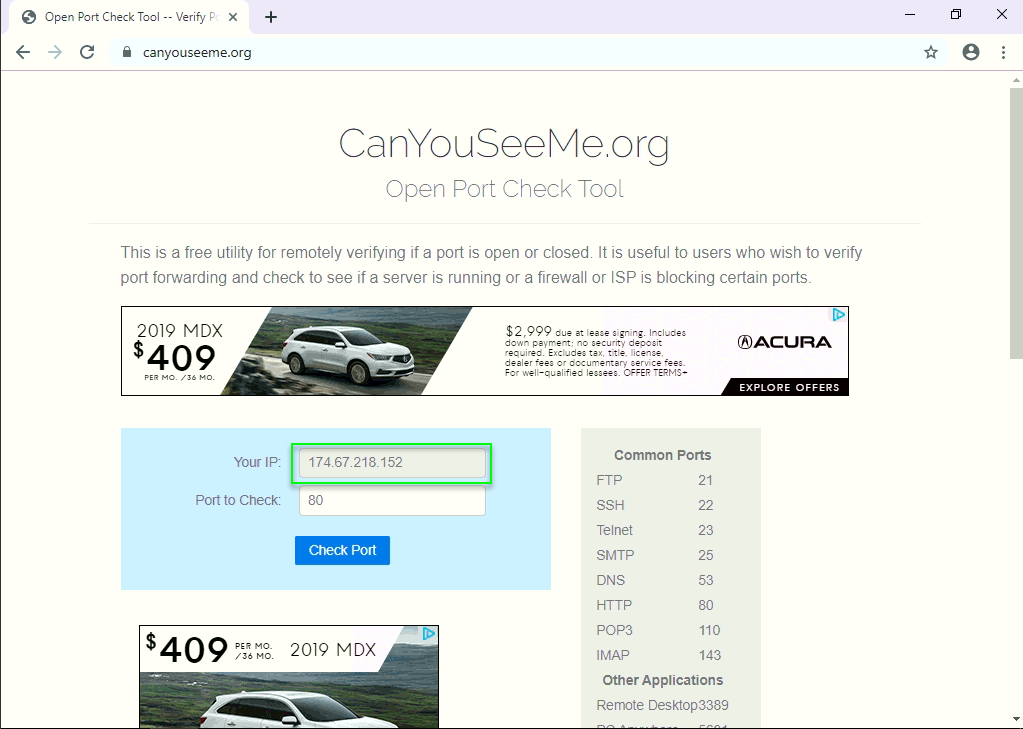Open a new tab with plus icon

coord(271,17)
